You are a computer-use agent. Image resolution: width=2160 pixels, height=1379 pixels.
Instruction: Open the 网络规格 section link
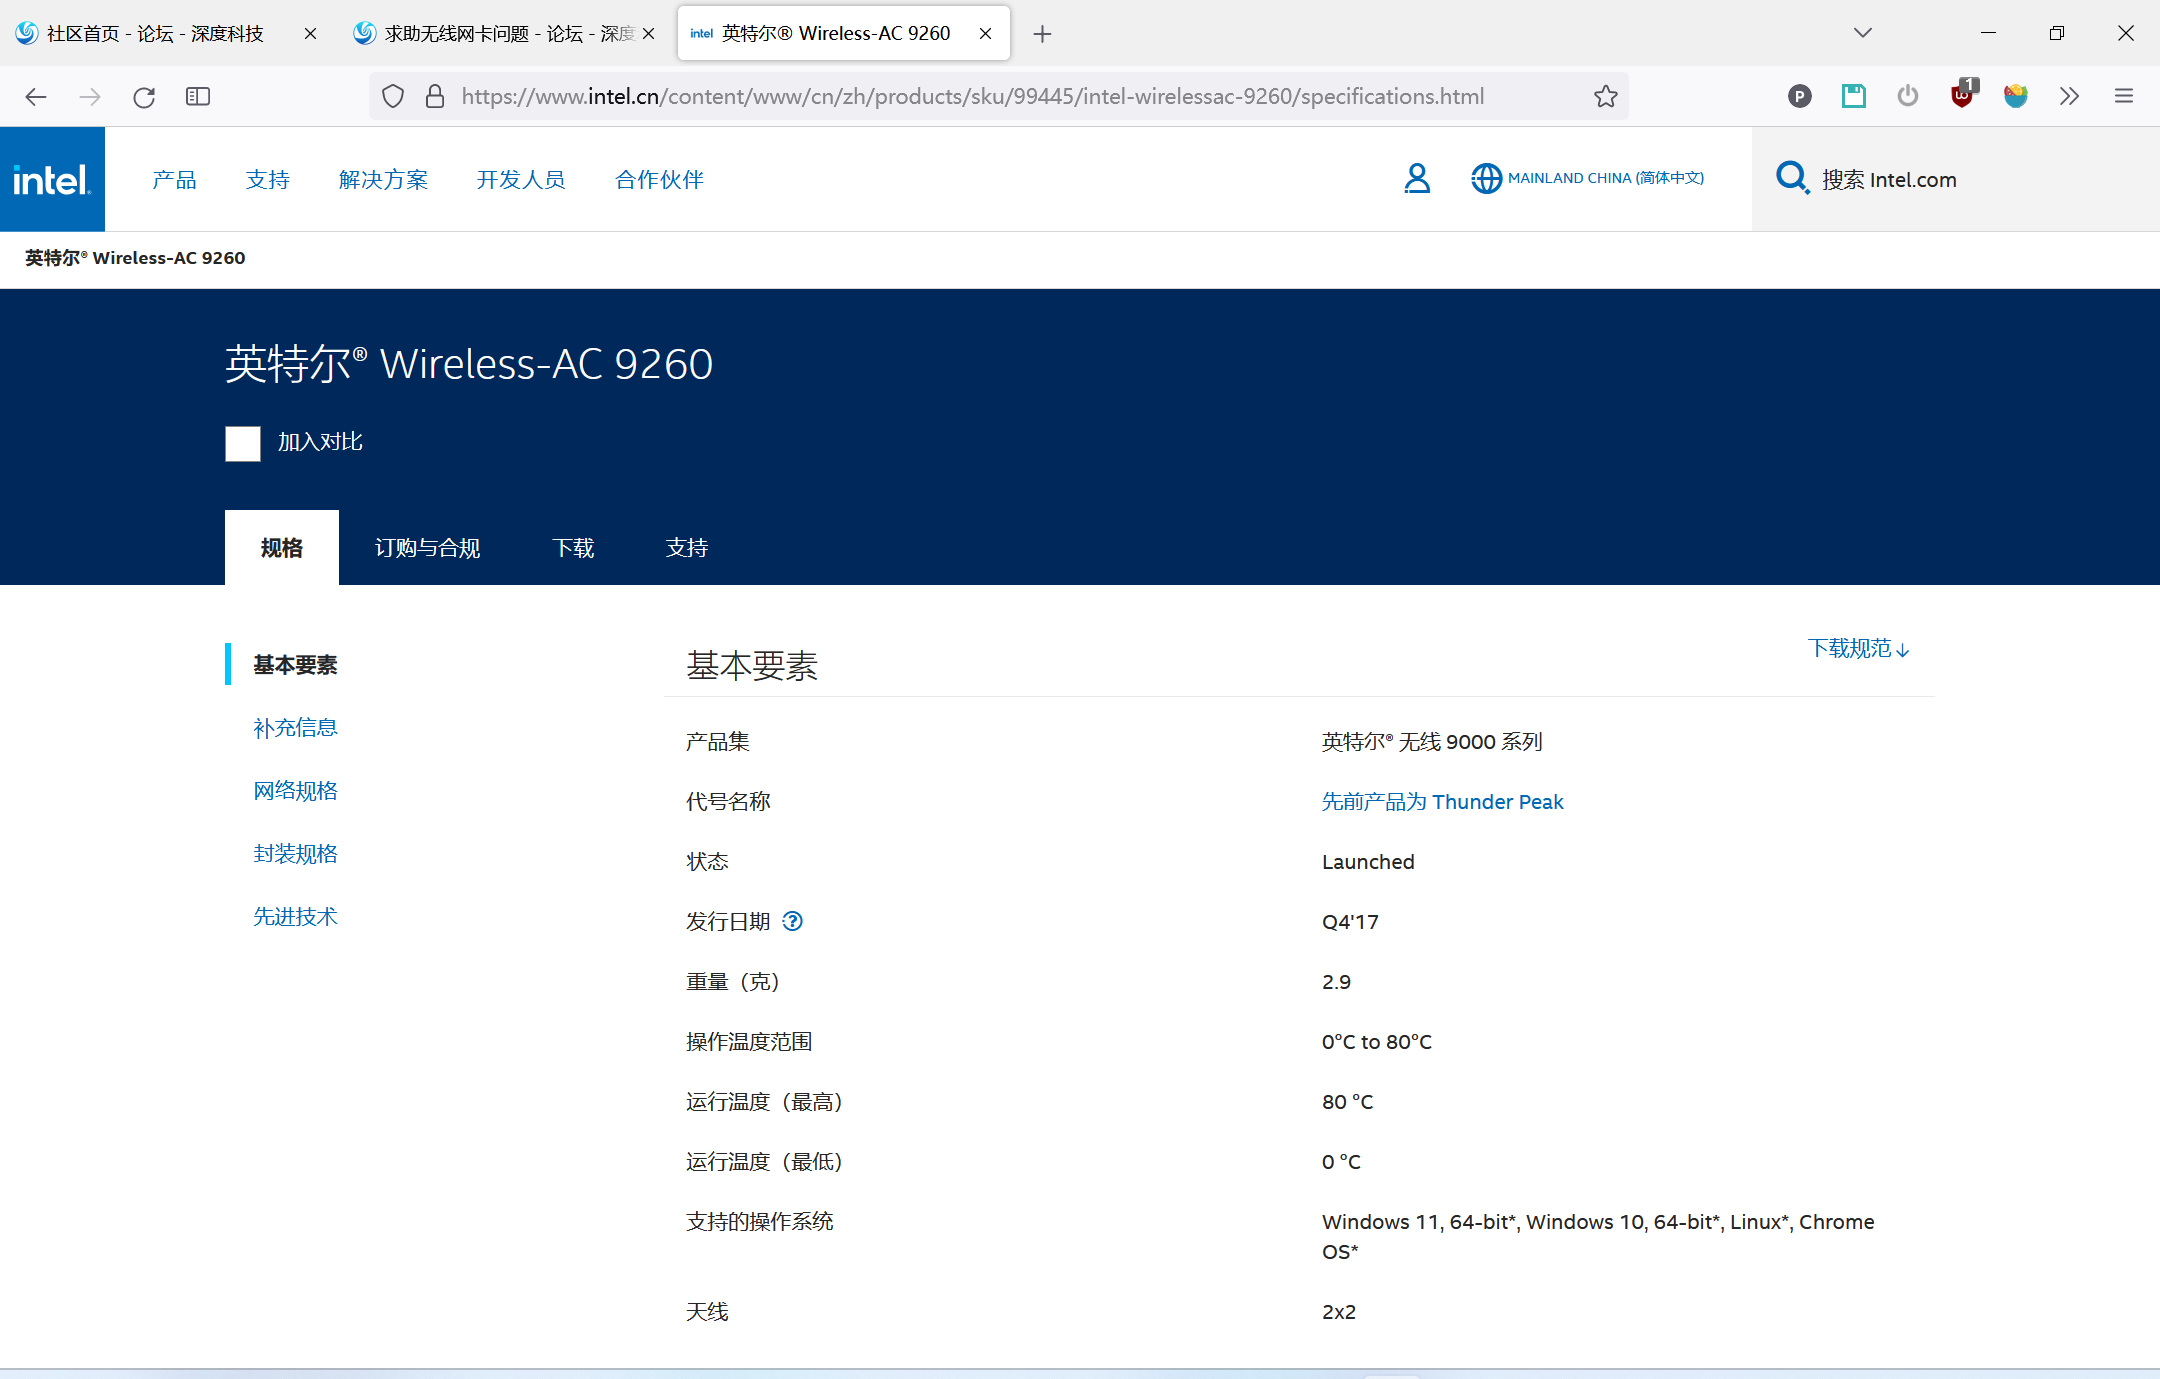[x=295, y=790]
